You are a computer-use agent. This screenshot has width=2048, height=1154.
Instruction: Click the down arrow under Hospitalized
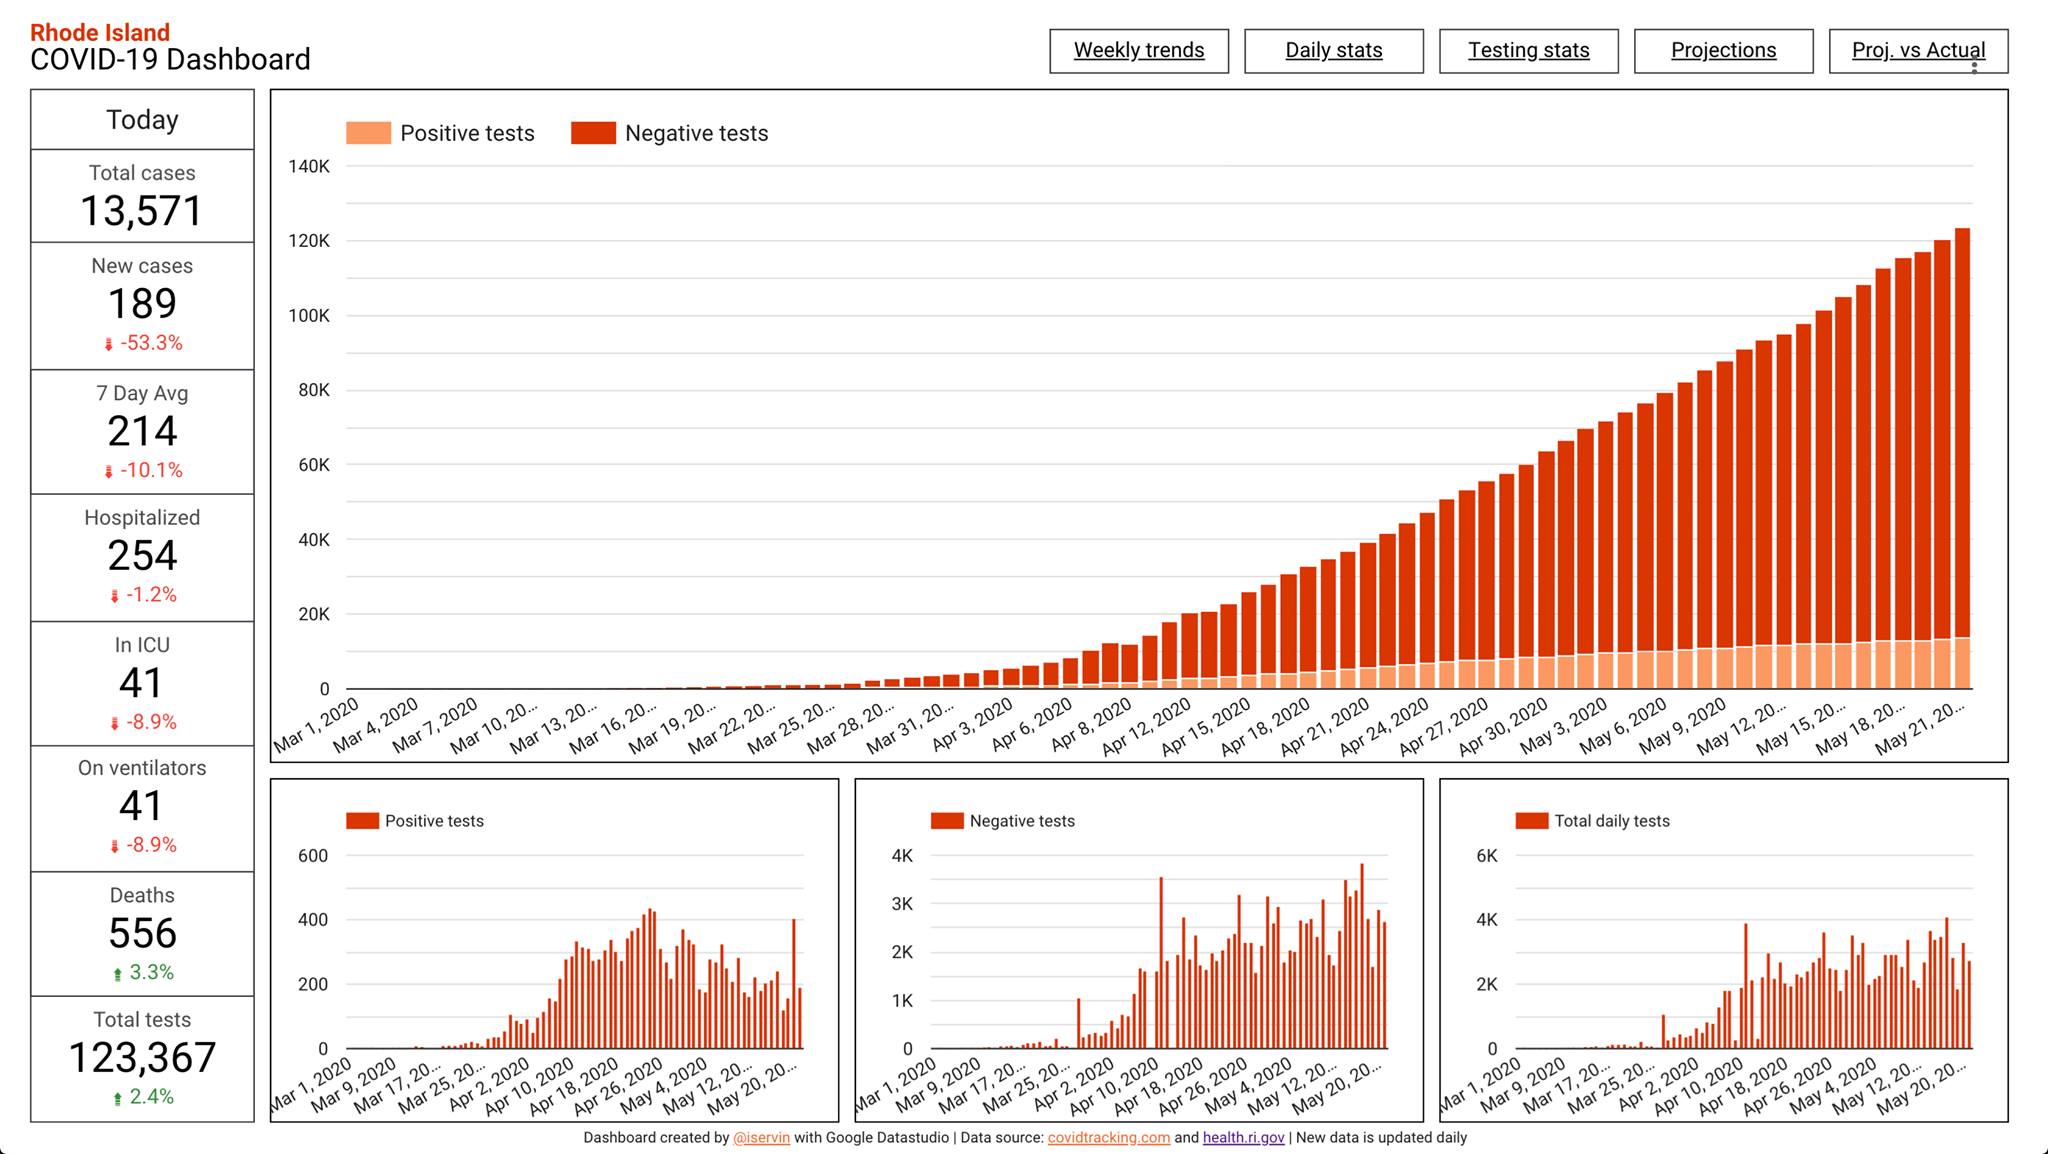point(114,596)
